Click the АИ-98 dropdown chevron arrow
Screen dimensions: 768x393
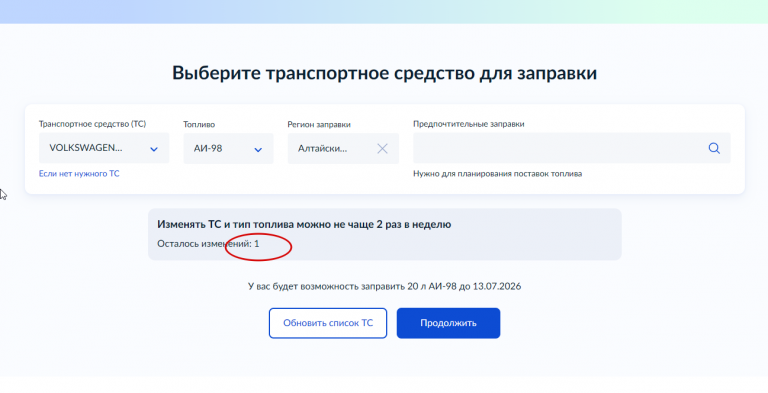tap(258, 149)
